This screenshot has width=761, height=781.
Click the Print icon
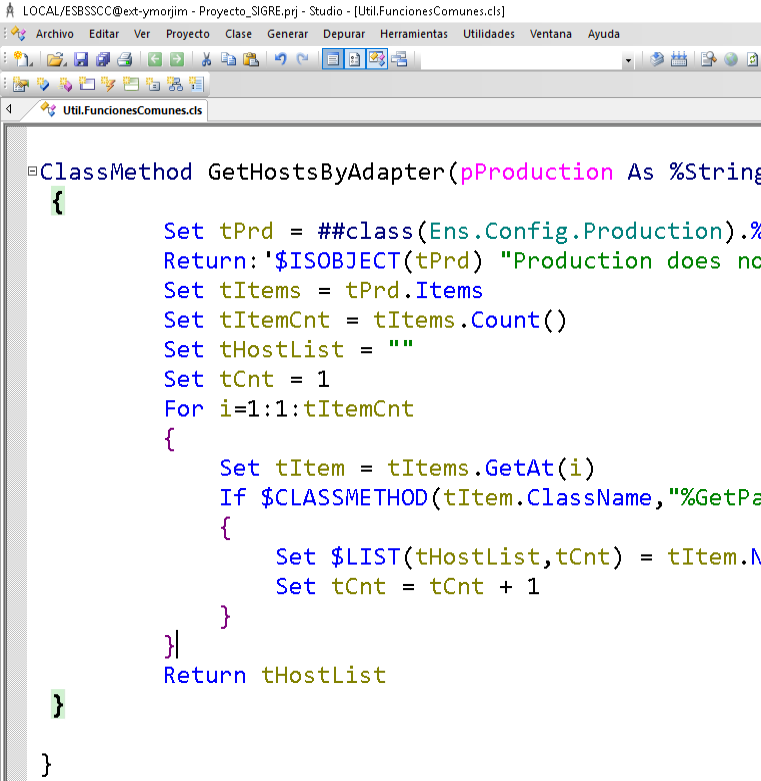[x=125, y=60]
